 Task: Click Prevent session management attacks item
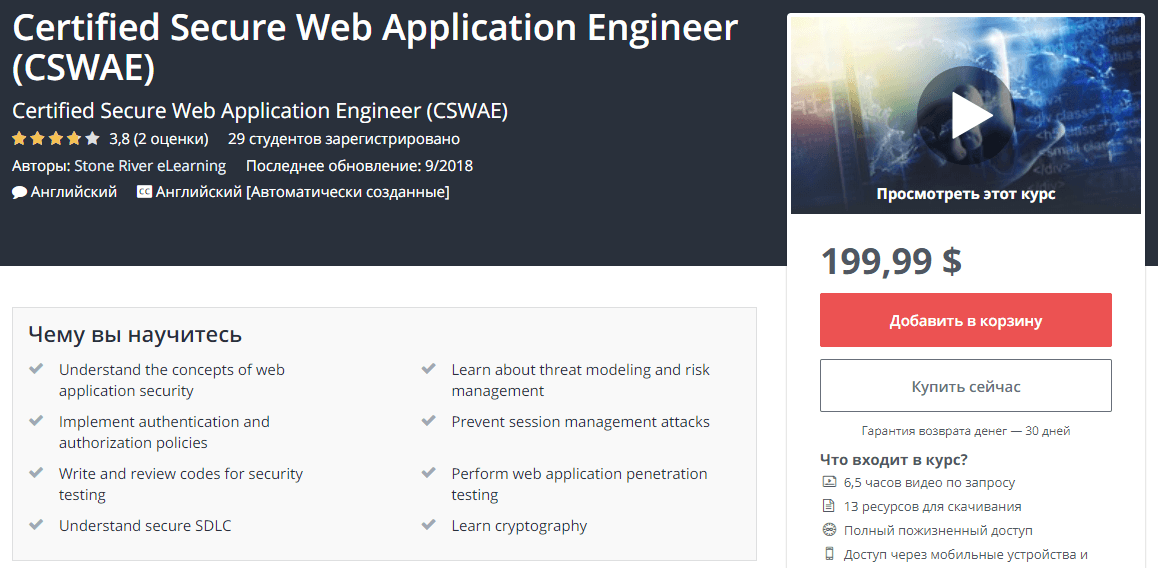pos(580,422)
